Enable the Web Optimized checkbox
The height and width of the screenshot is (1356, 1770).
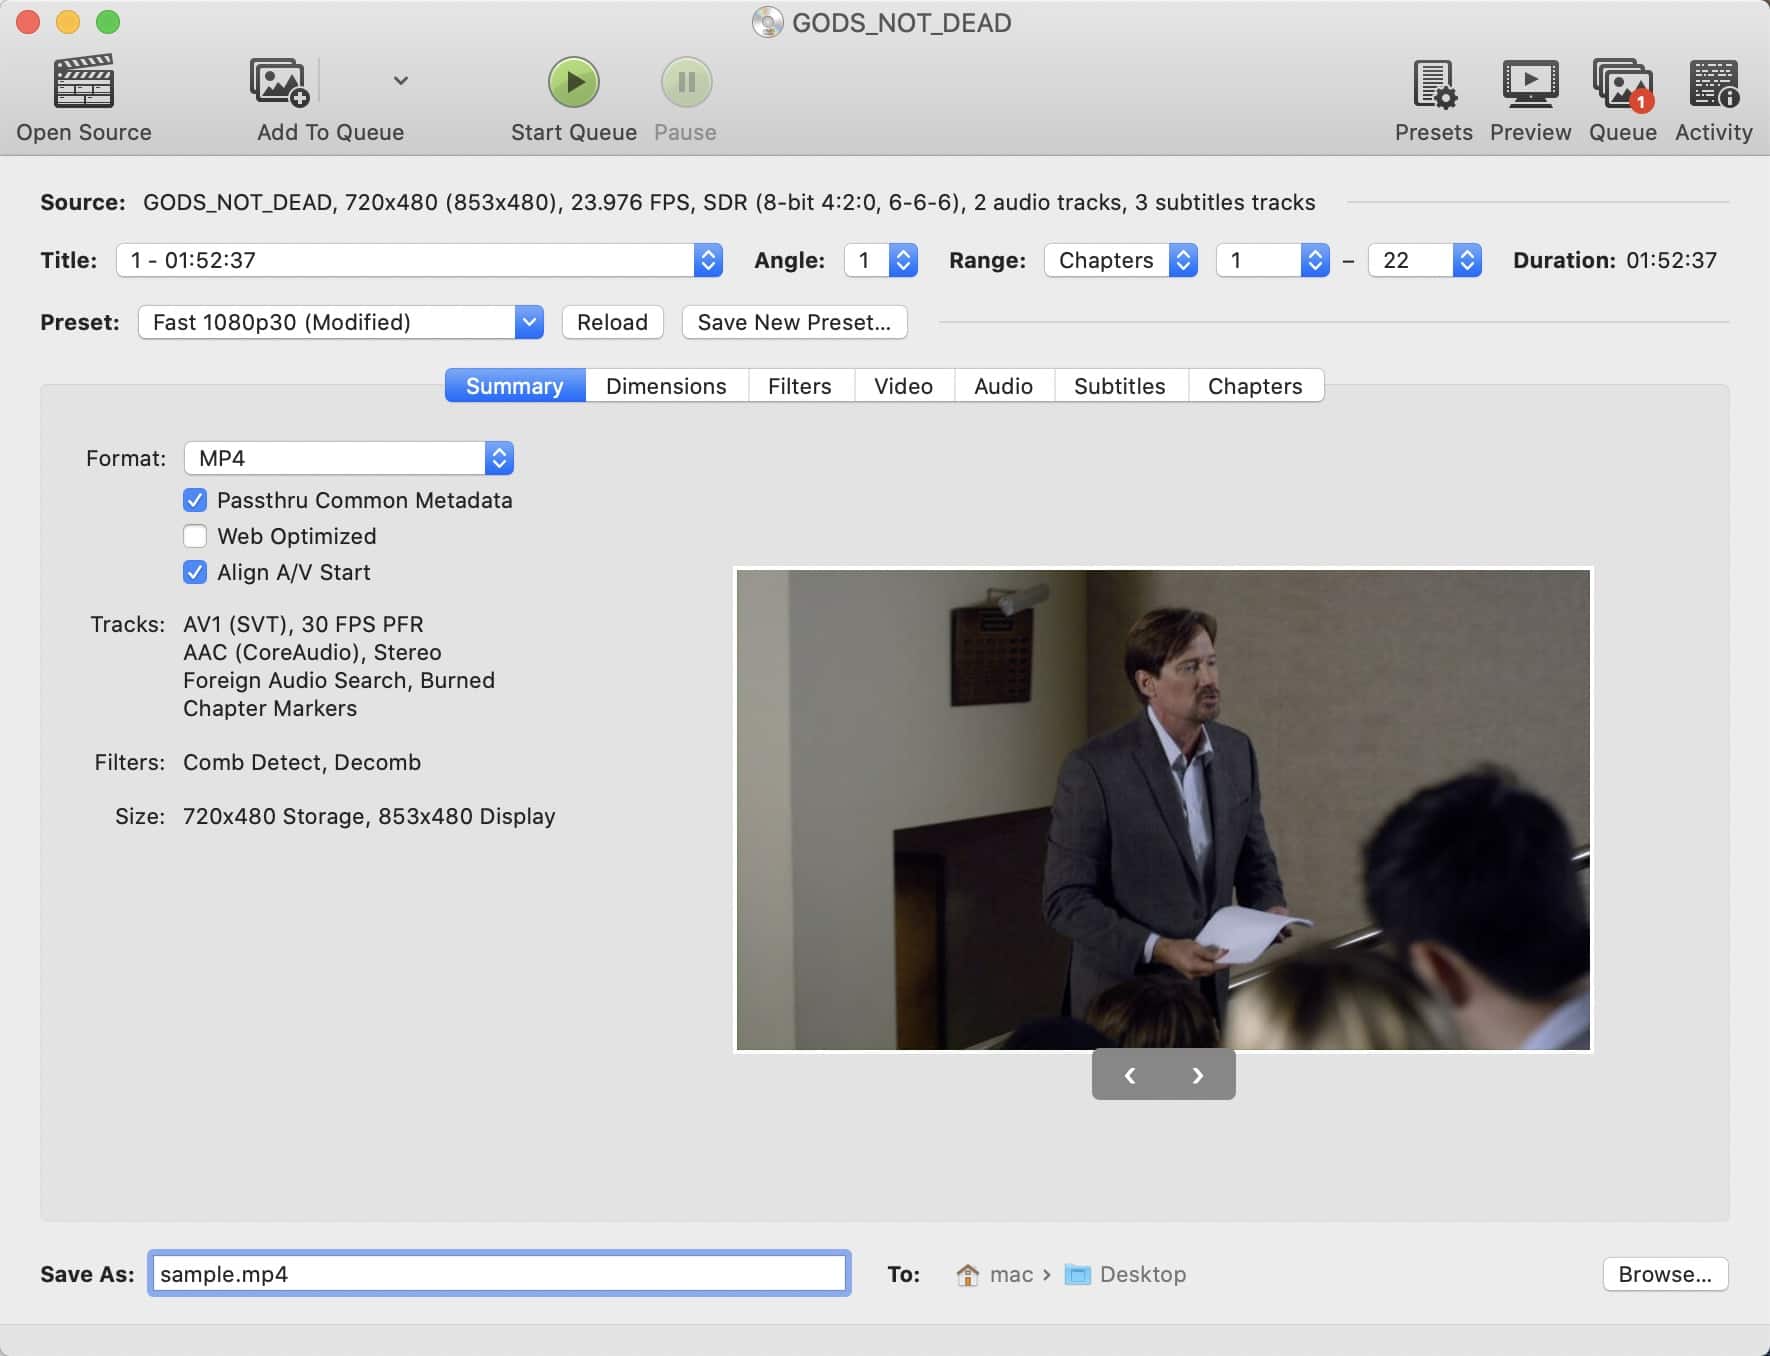click(195, 536)
